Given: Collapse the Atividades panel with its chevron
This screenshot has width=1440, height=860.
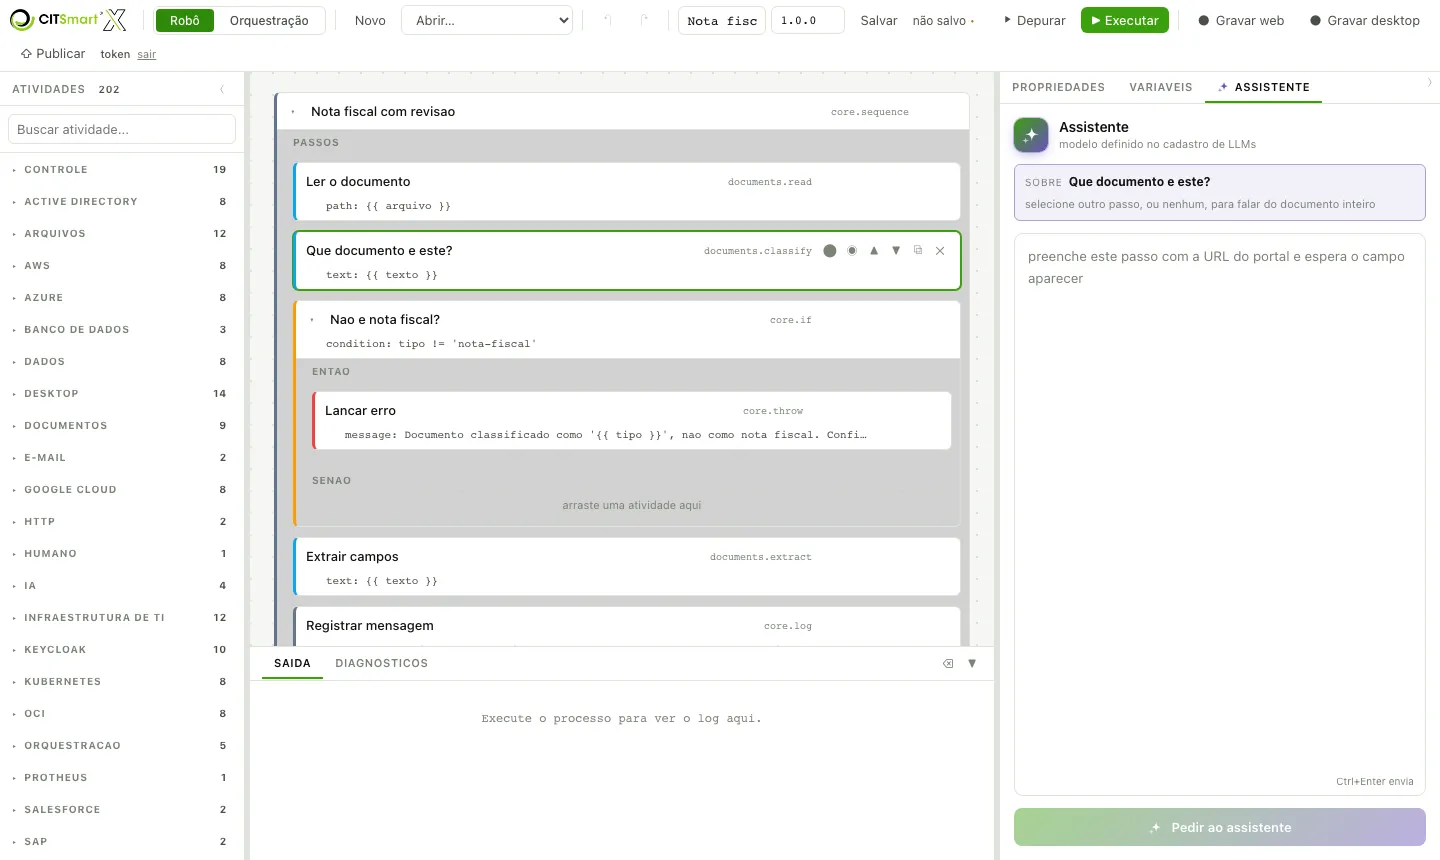Looking at the screenshot, I should click(x=222, y=89).
